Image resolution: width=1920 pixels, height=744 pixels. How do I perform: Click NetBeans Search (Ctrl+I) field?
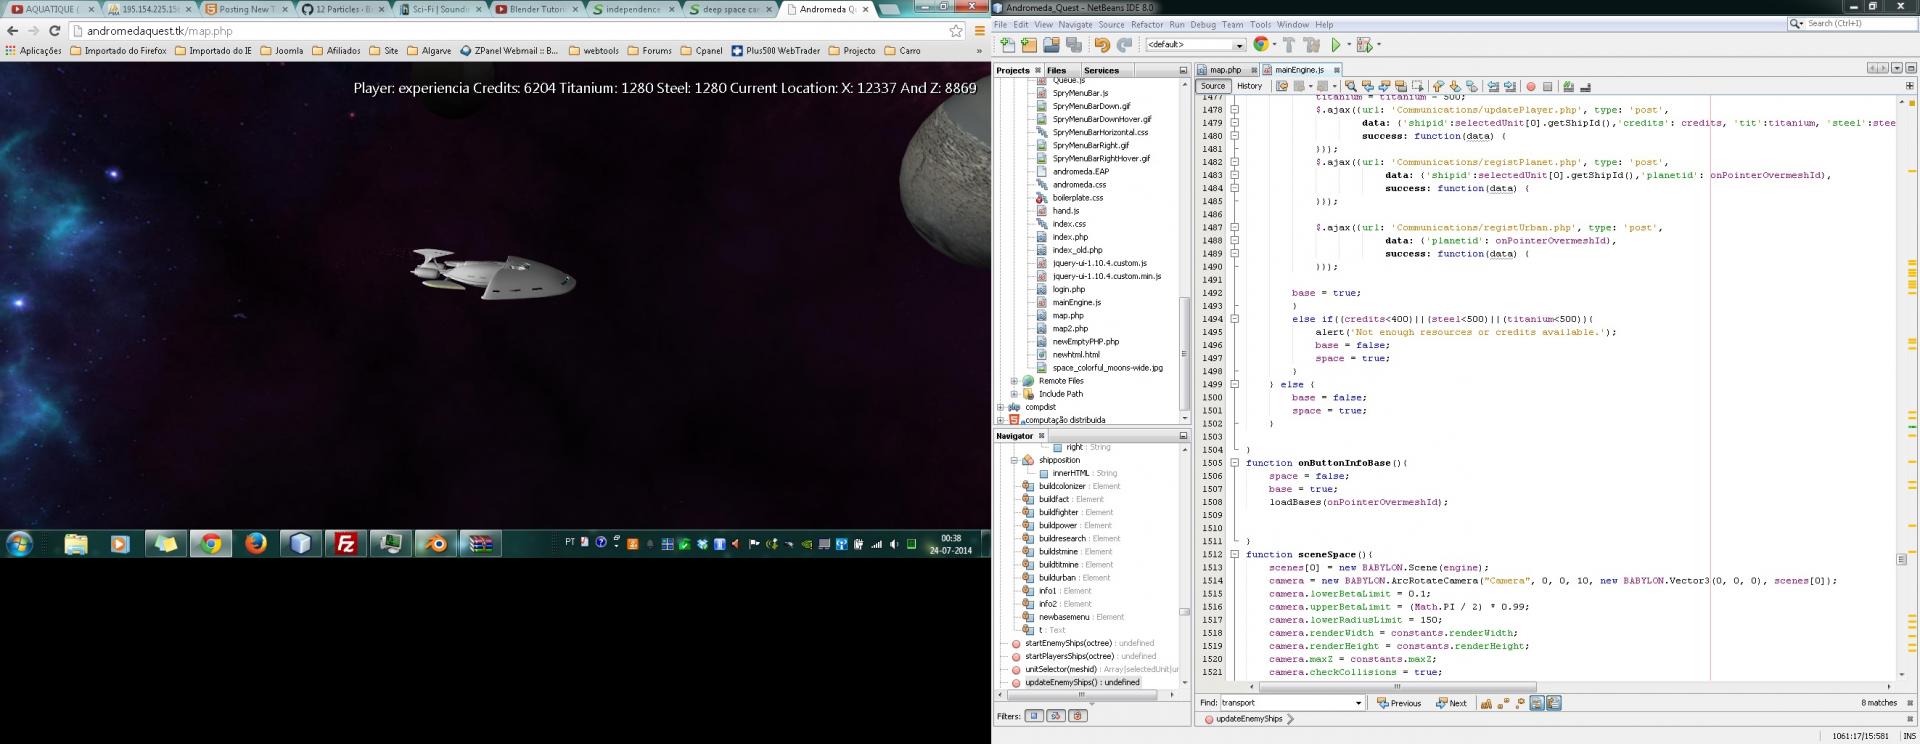click(x=1852, y=23)
